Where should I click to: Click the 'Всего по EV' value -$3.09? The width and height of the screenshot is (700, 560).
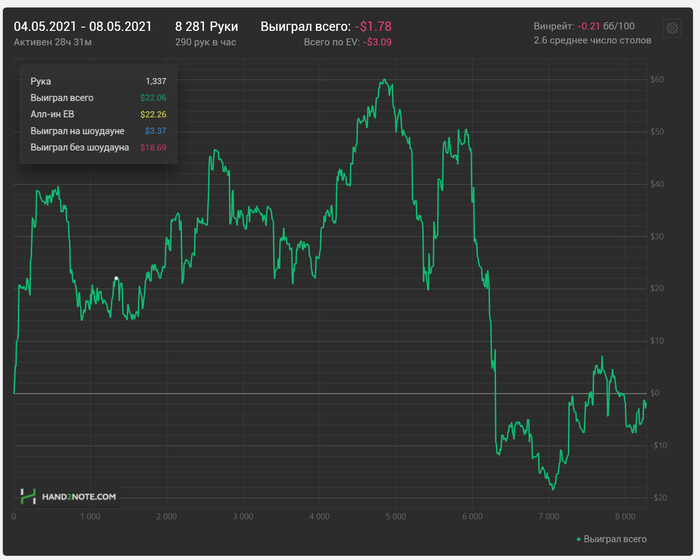(x=378, y=43)
